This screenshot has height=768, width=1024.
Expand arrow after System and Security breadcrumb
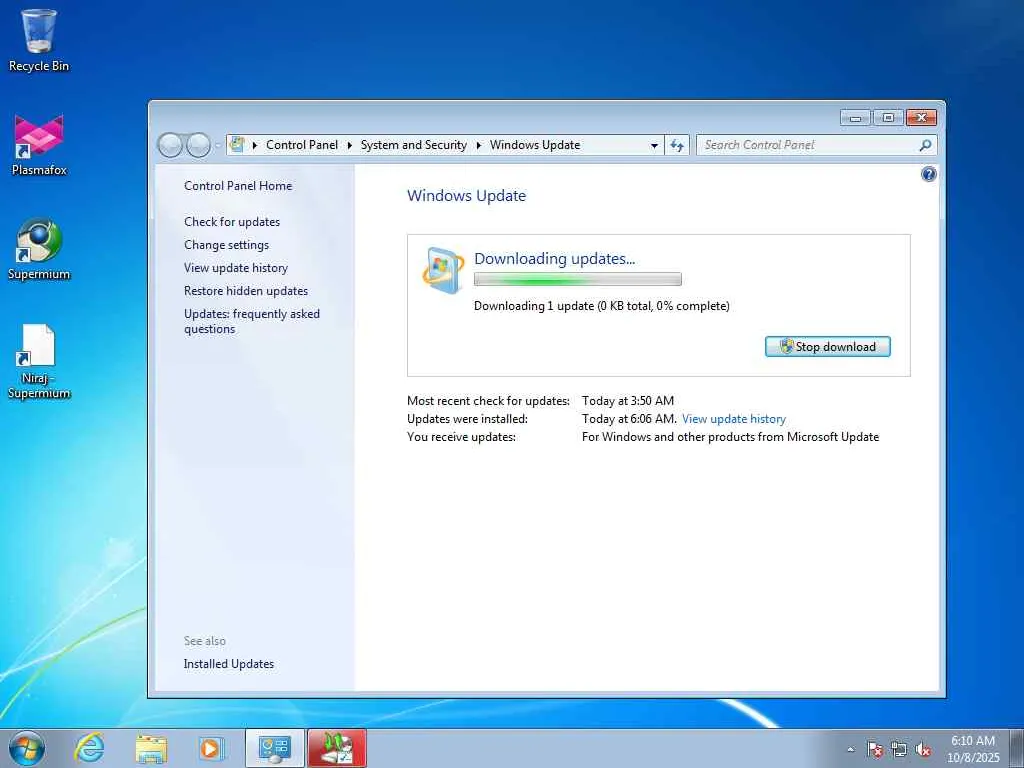[x=478, y=145]
